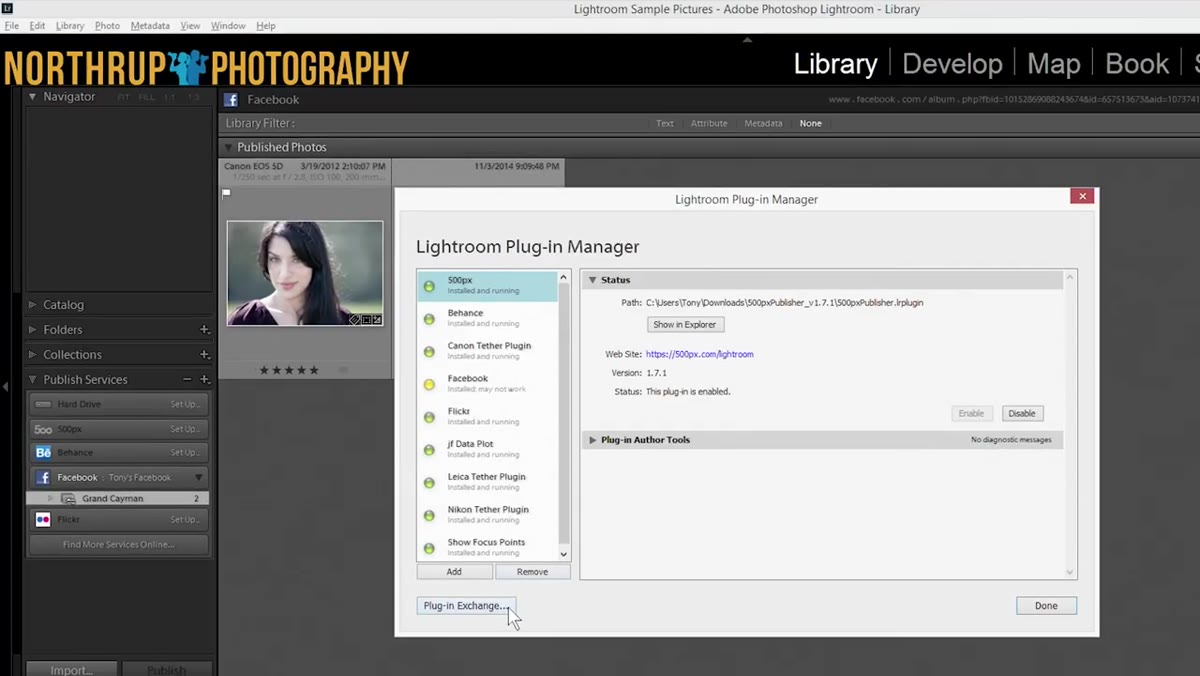The image size is (1200, 676).
Task: Click the left panel hide arrow
Action: coord(5,385)
